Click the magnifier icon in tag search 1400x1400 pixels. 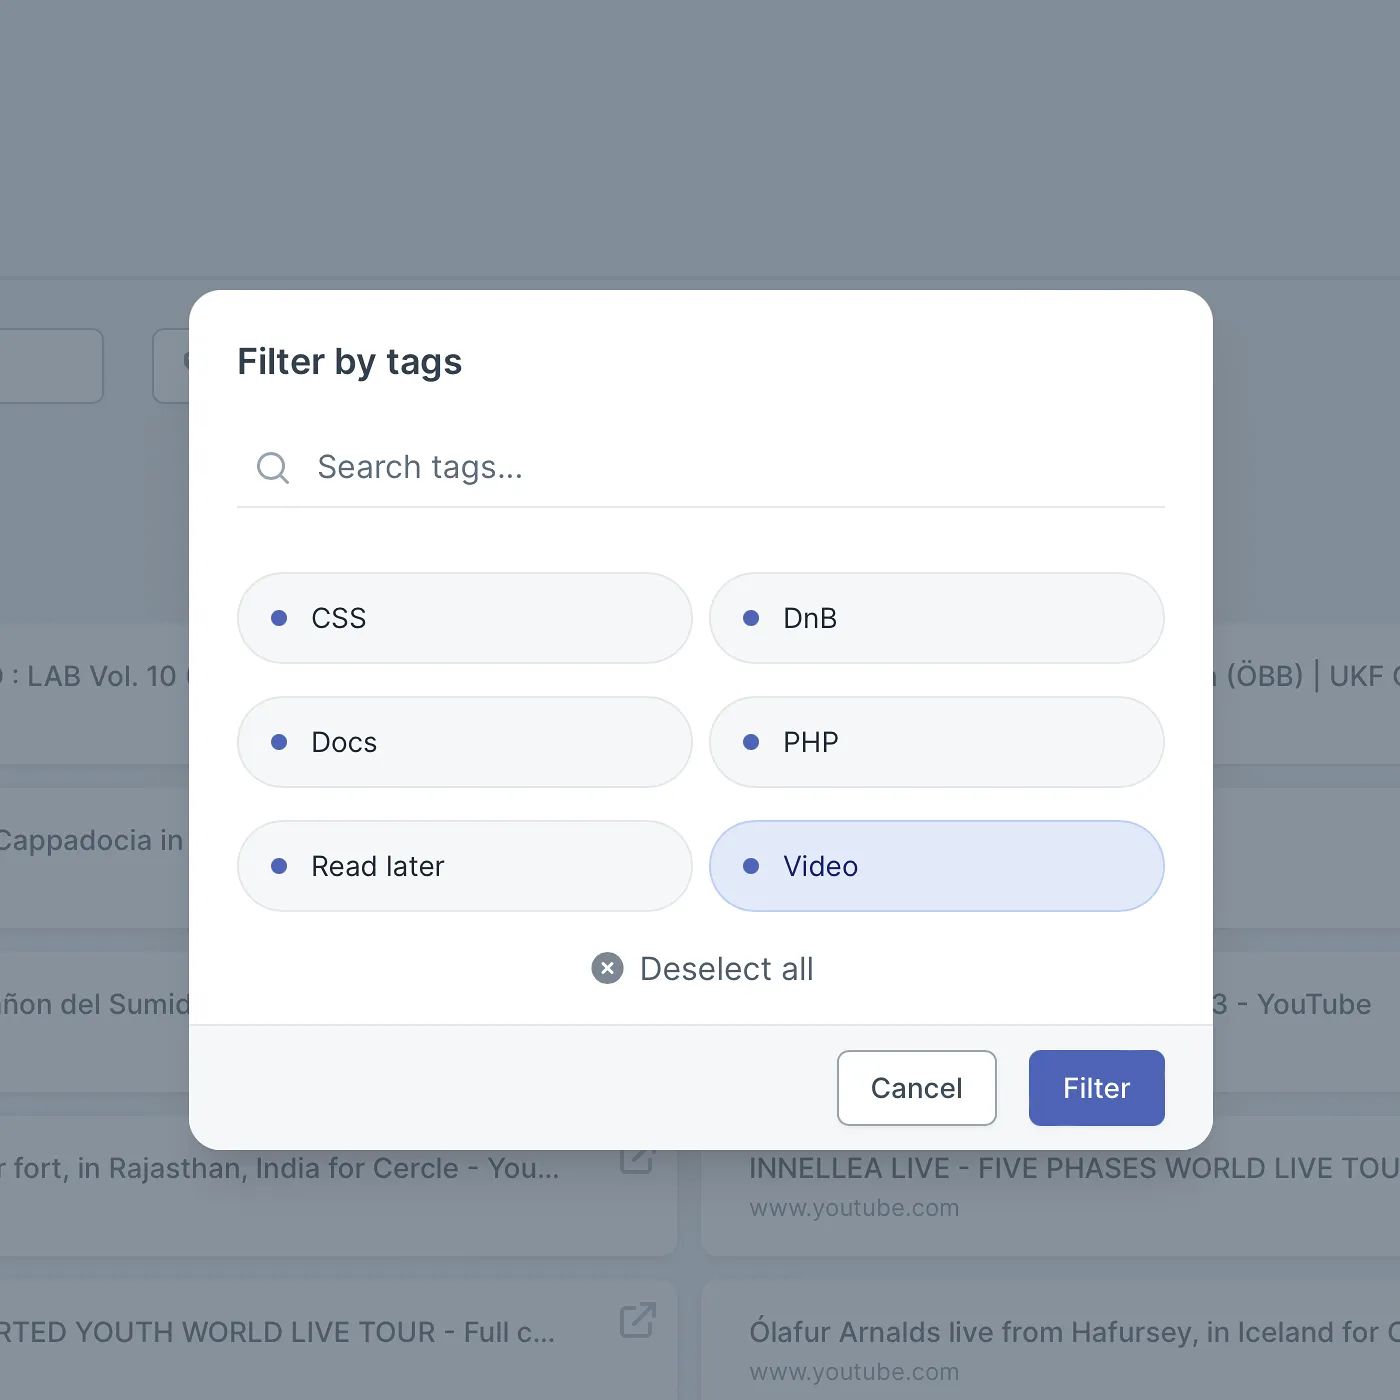point(272,467)
